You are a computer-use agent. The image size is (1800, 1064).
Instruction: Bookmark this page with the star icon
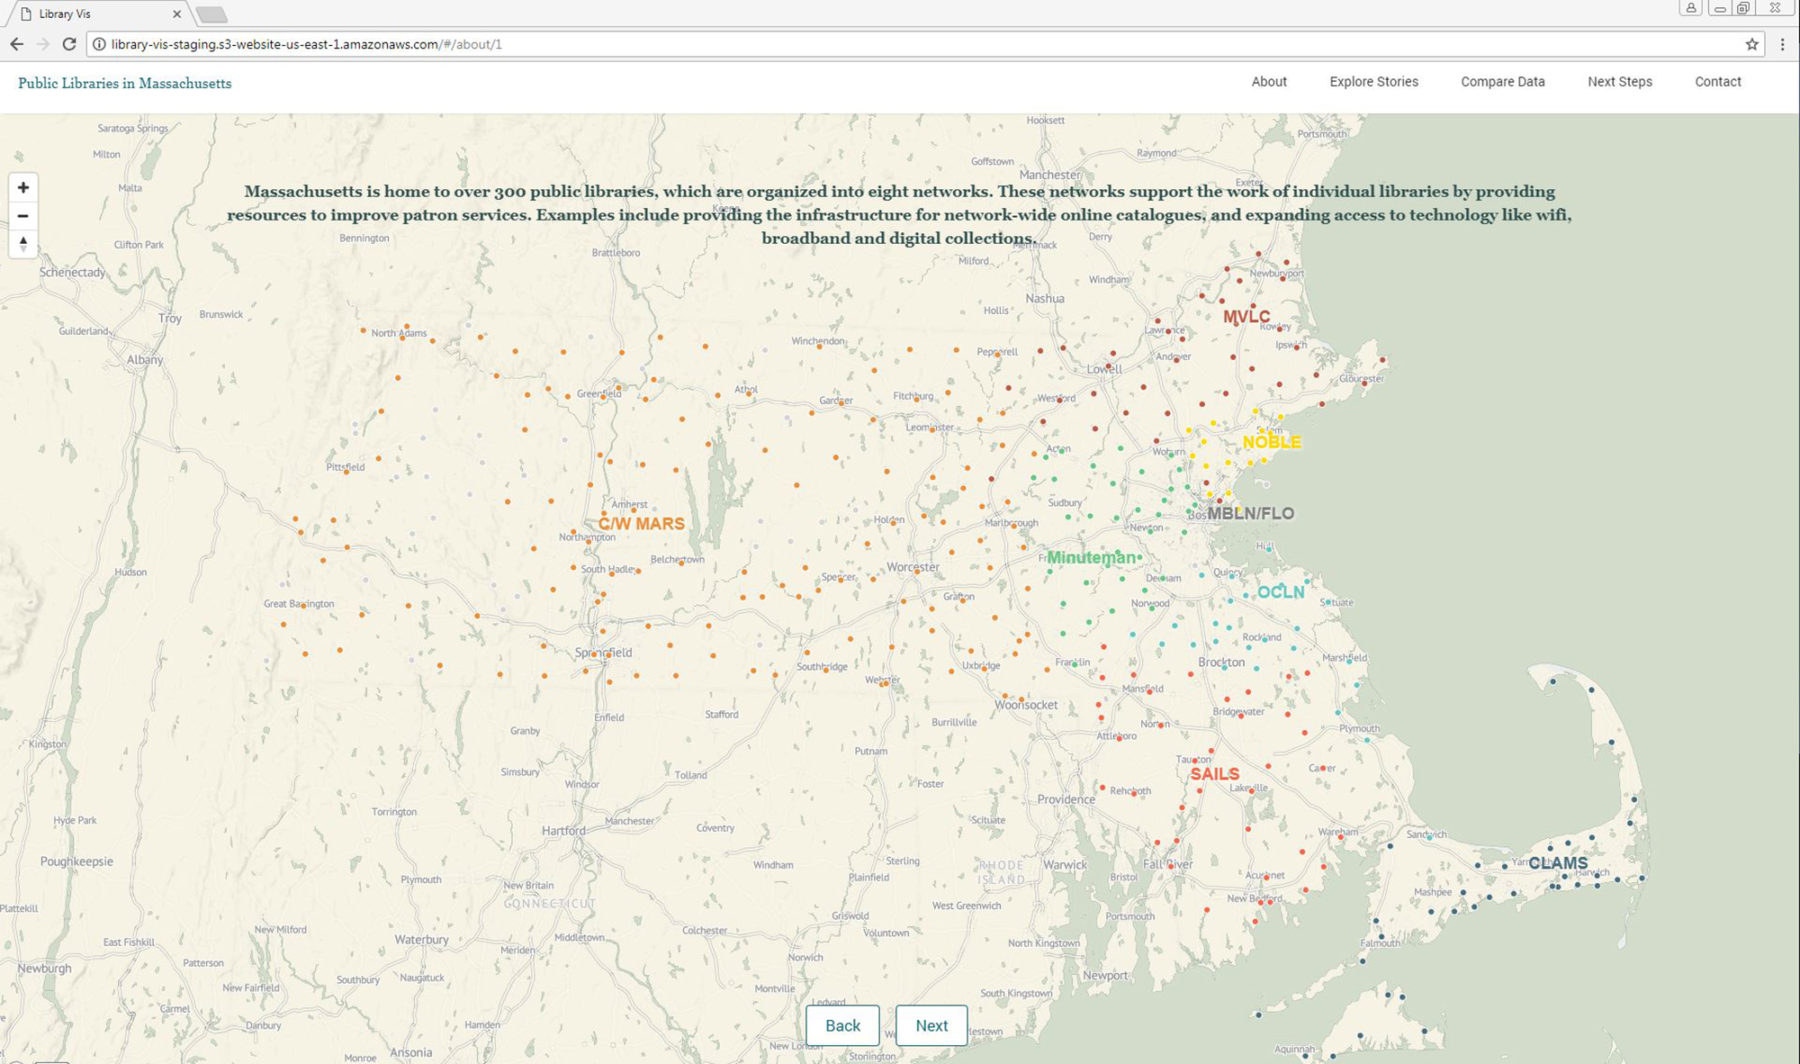click(x=1752, y=44)
